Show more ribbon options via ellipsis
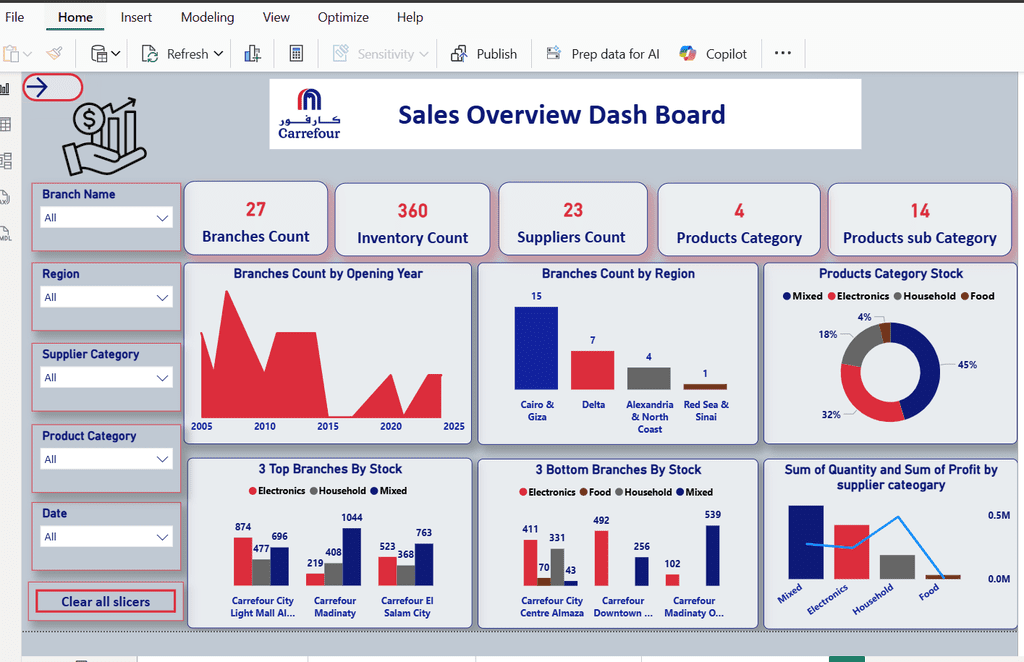 coord(783,54)
